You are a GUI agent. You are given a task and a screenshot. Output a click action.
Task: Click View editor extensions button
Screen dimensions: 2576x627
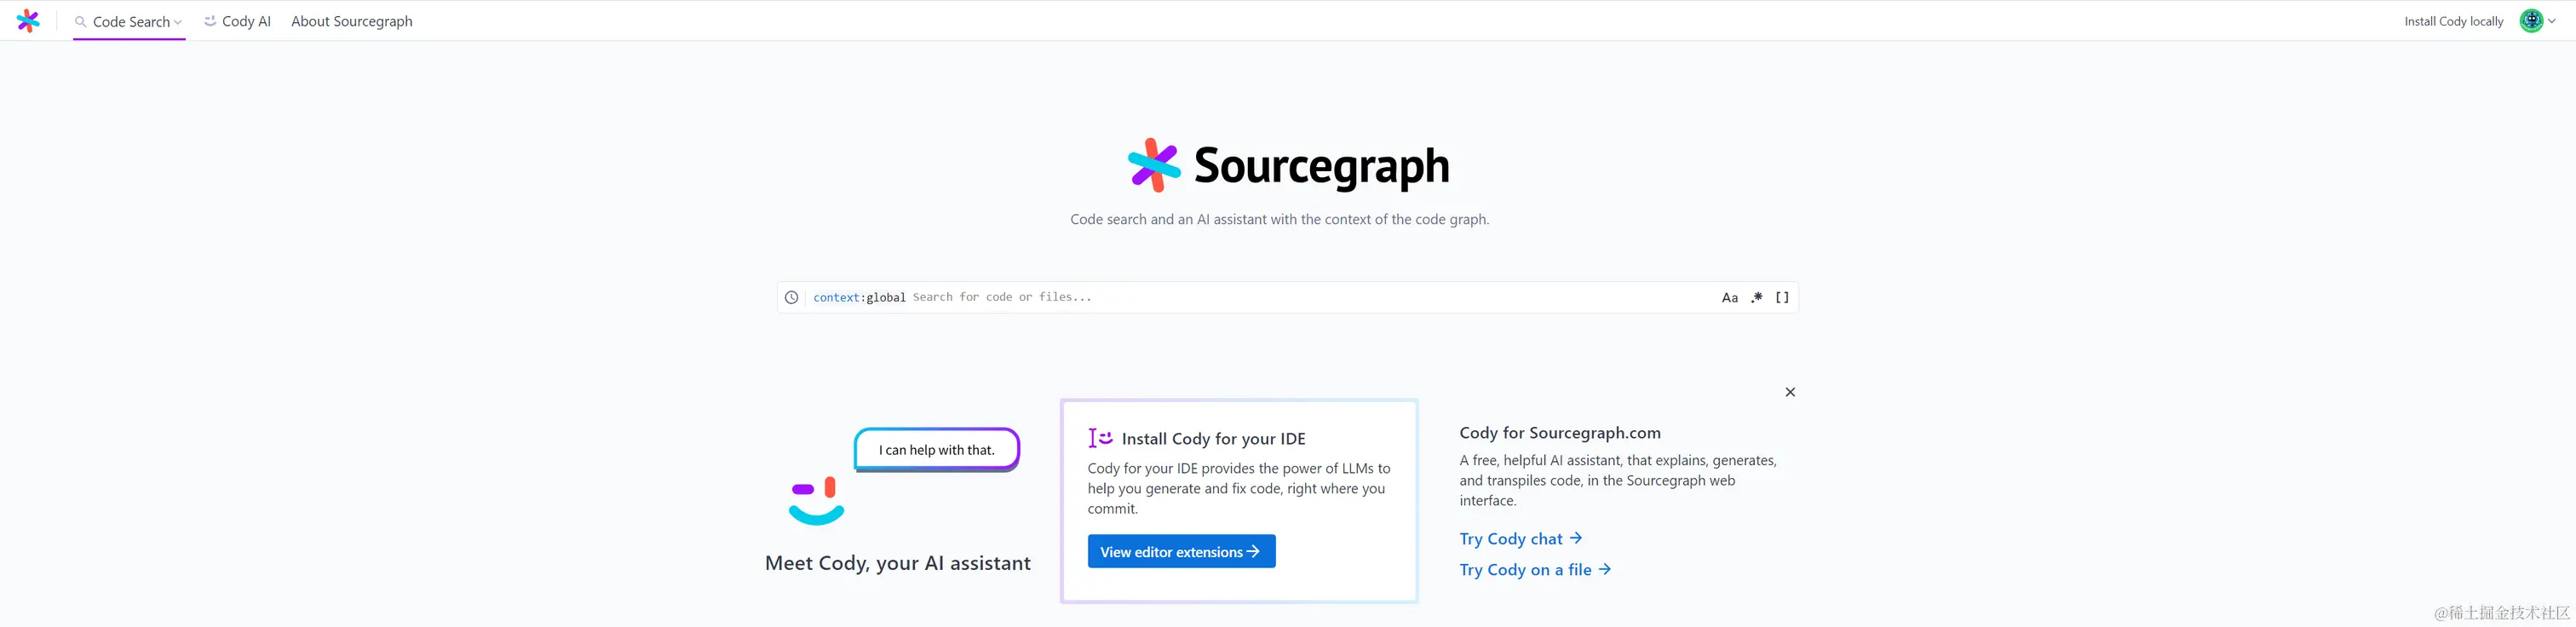pyautogui.click(x=1181, y=551)
